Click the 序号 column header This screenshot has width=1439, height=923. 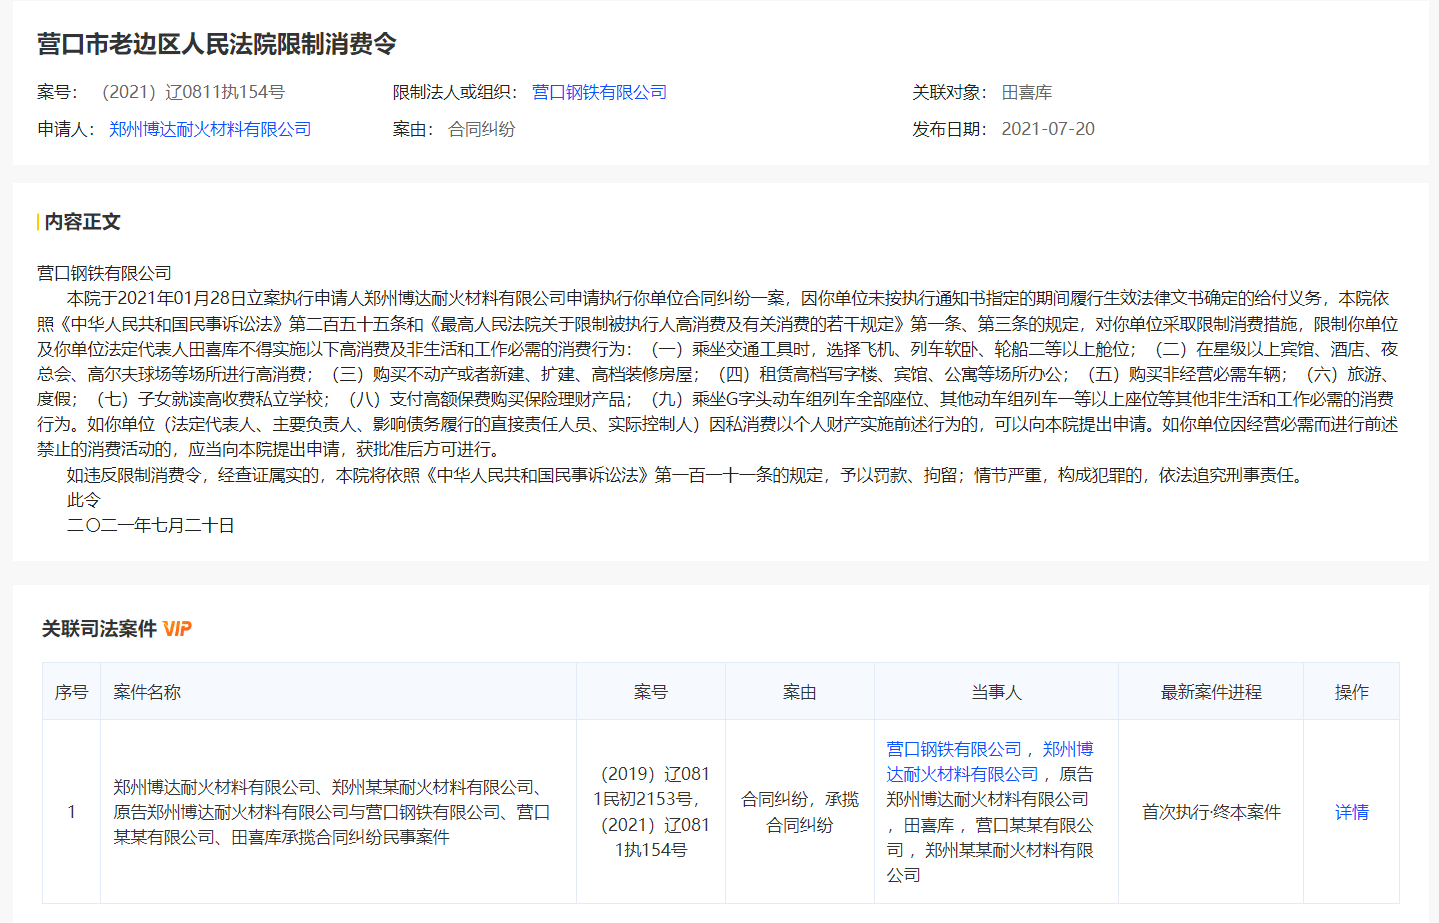coord(71,692)
